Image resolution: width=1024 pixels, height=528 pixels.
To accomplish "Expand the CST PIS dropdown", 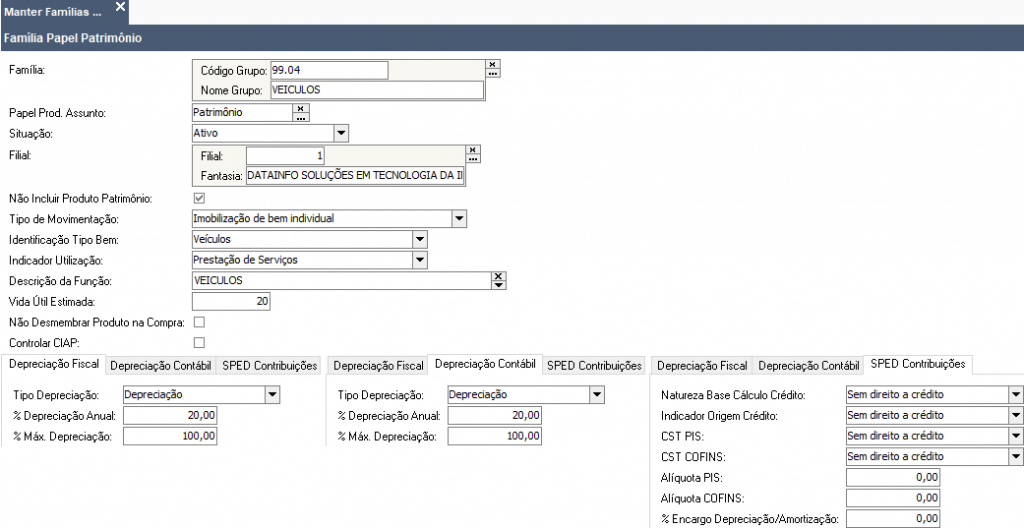I will tap(1016, 436).
